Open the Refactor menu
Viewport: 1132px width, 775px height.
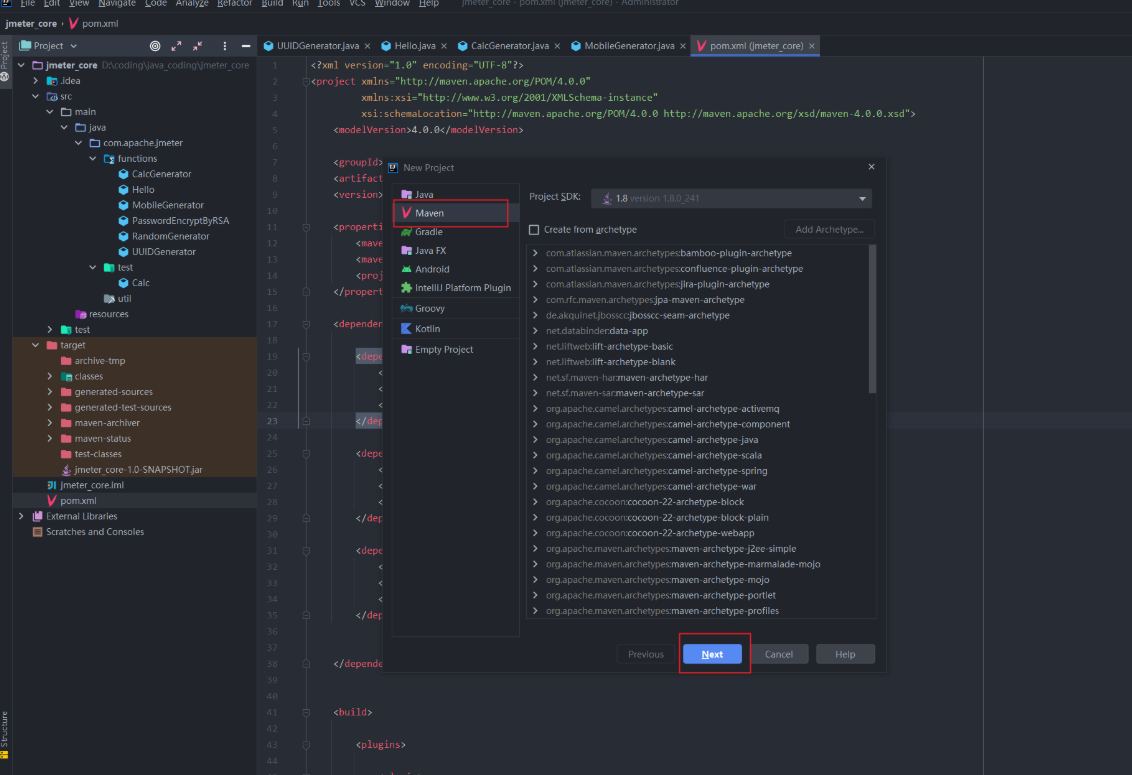[234, 4]
